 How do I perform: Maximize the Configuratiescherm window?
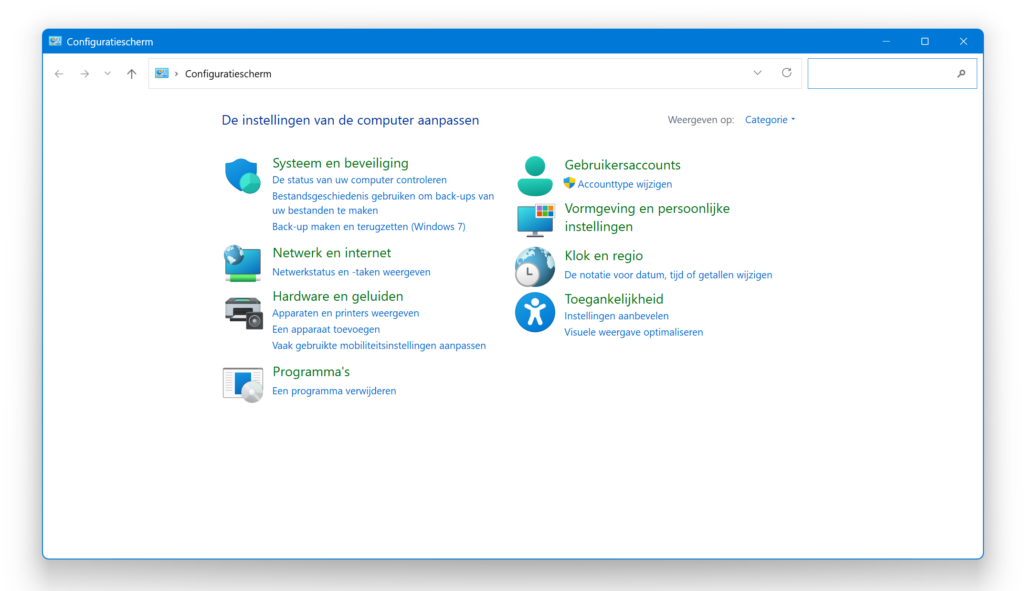pos(925,41)
